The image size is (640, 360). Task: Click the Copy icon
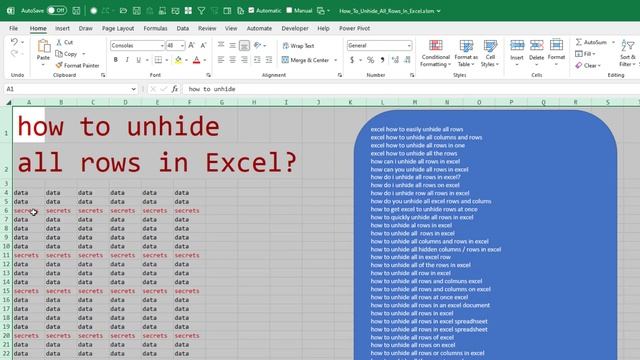[x=59, y=53]
